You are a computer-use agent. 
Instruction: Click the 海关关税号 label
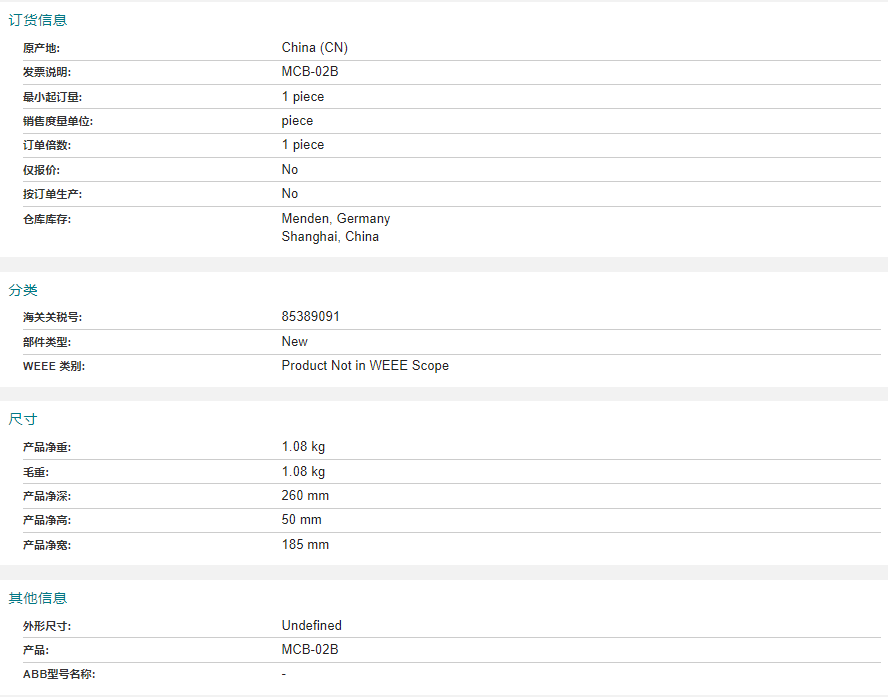click(53, 318)
